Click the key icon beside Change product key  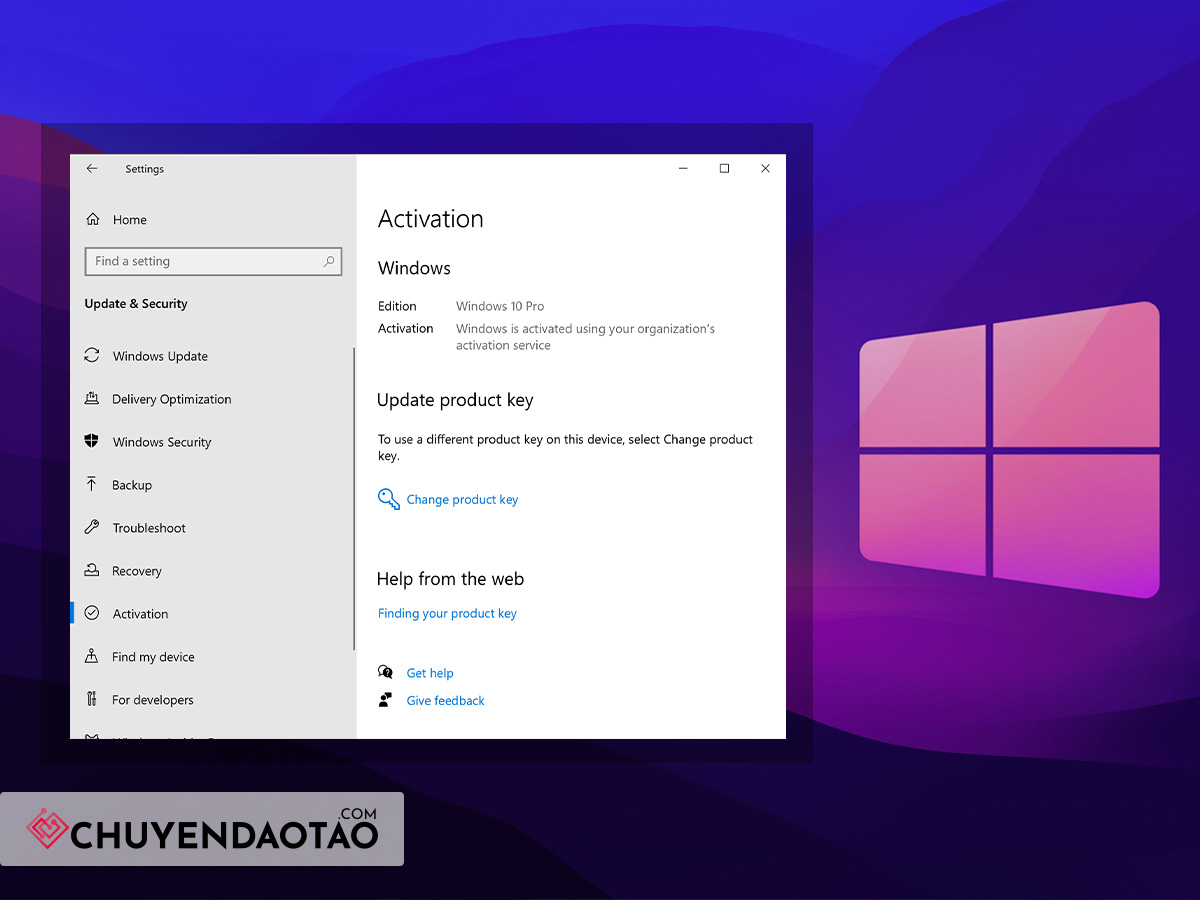388,498
